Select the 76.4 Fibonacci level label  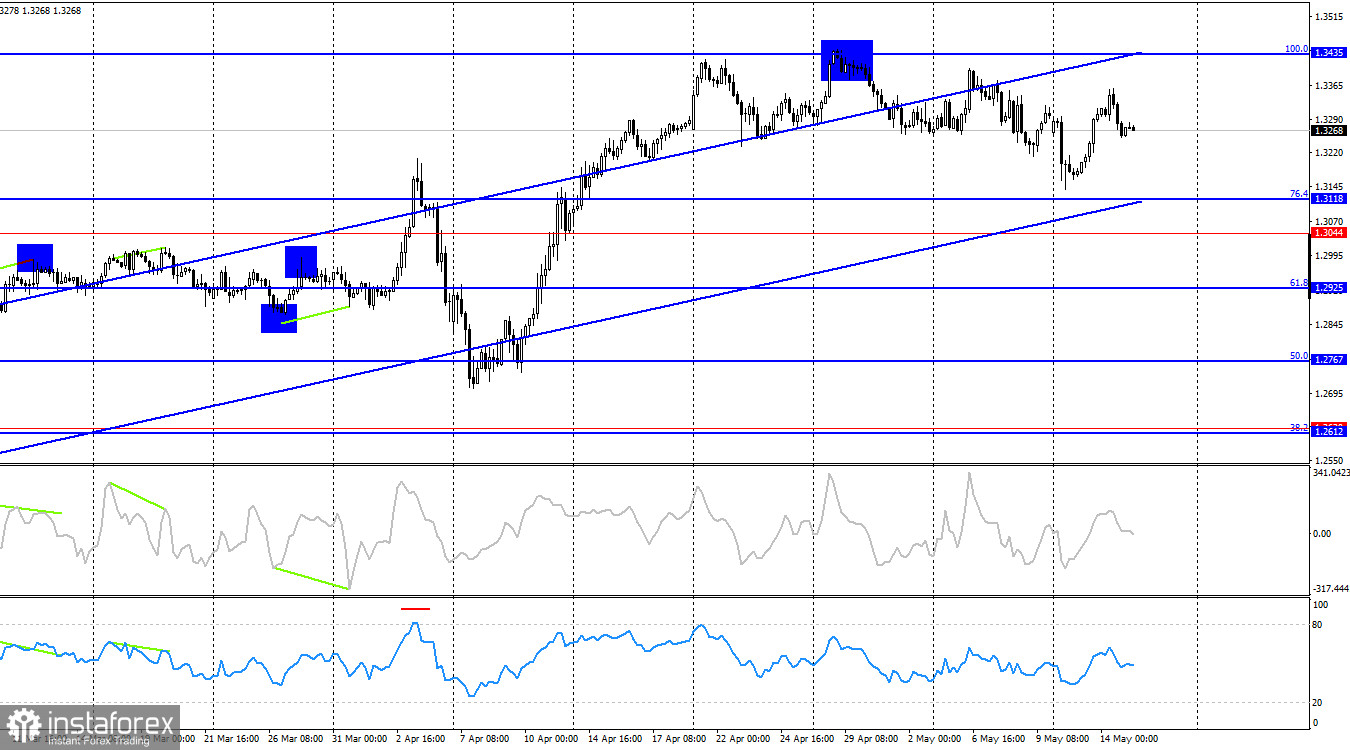[x=1299, y=194]
